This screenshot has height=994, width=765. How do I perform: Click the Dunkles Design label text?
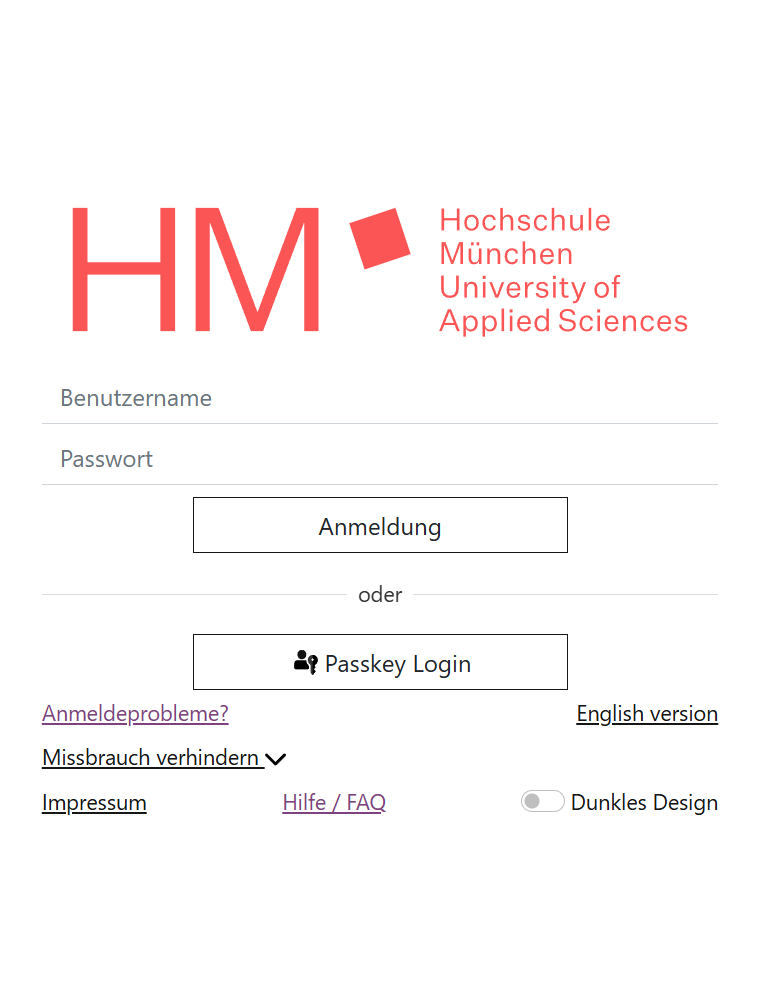644,802
